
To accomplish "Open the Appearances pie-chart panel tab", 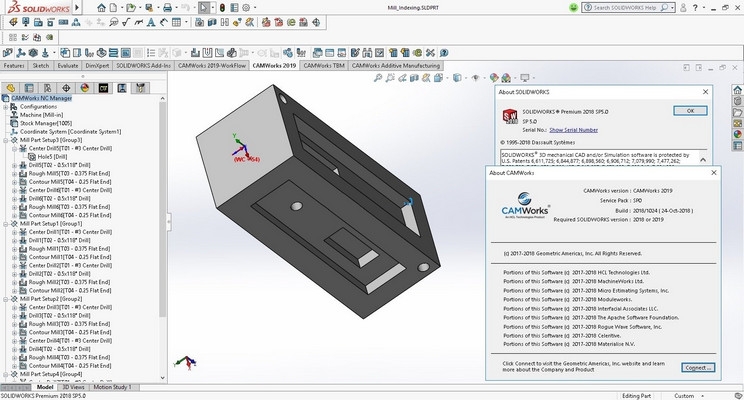I will [x=84, y=86].
